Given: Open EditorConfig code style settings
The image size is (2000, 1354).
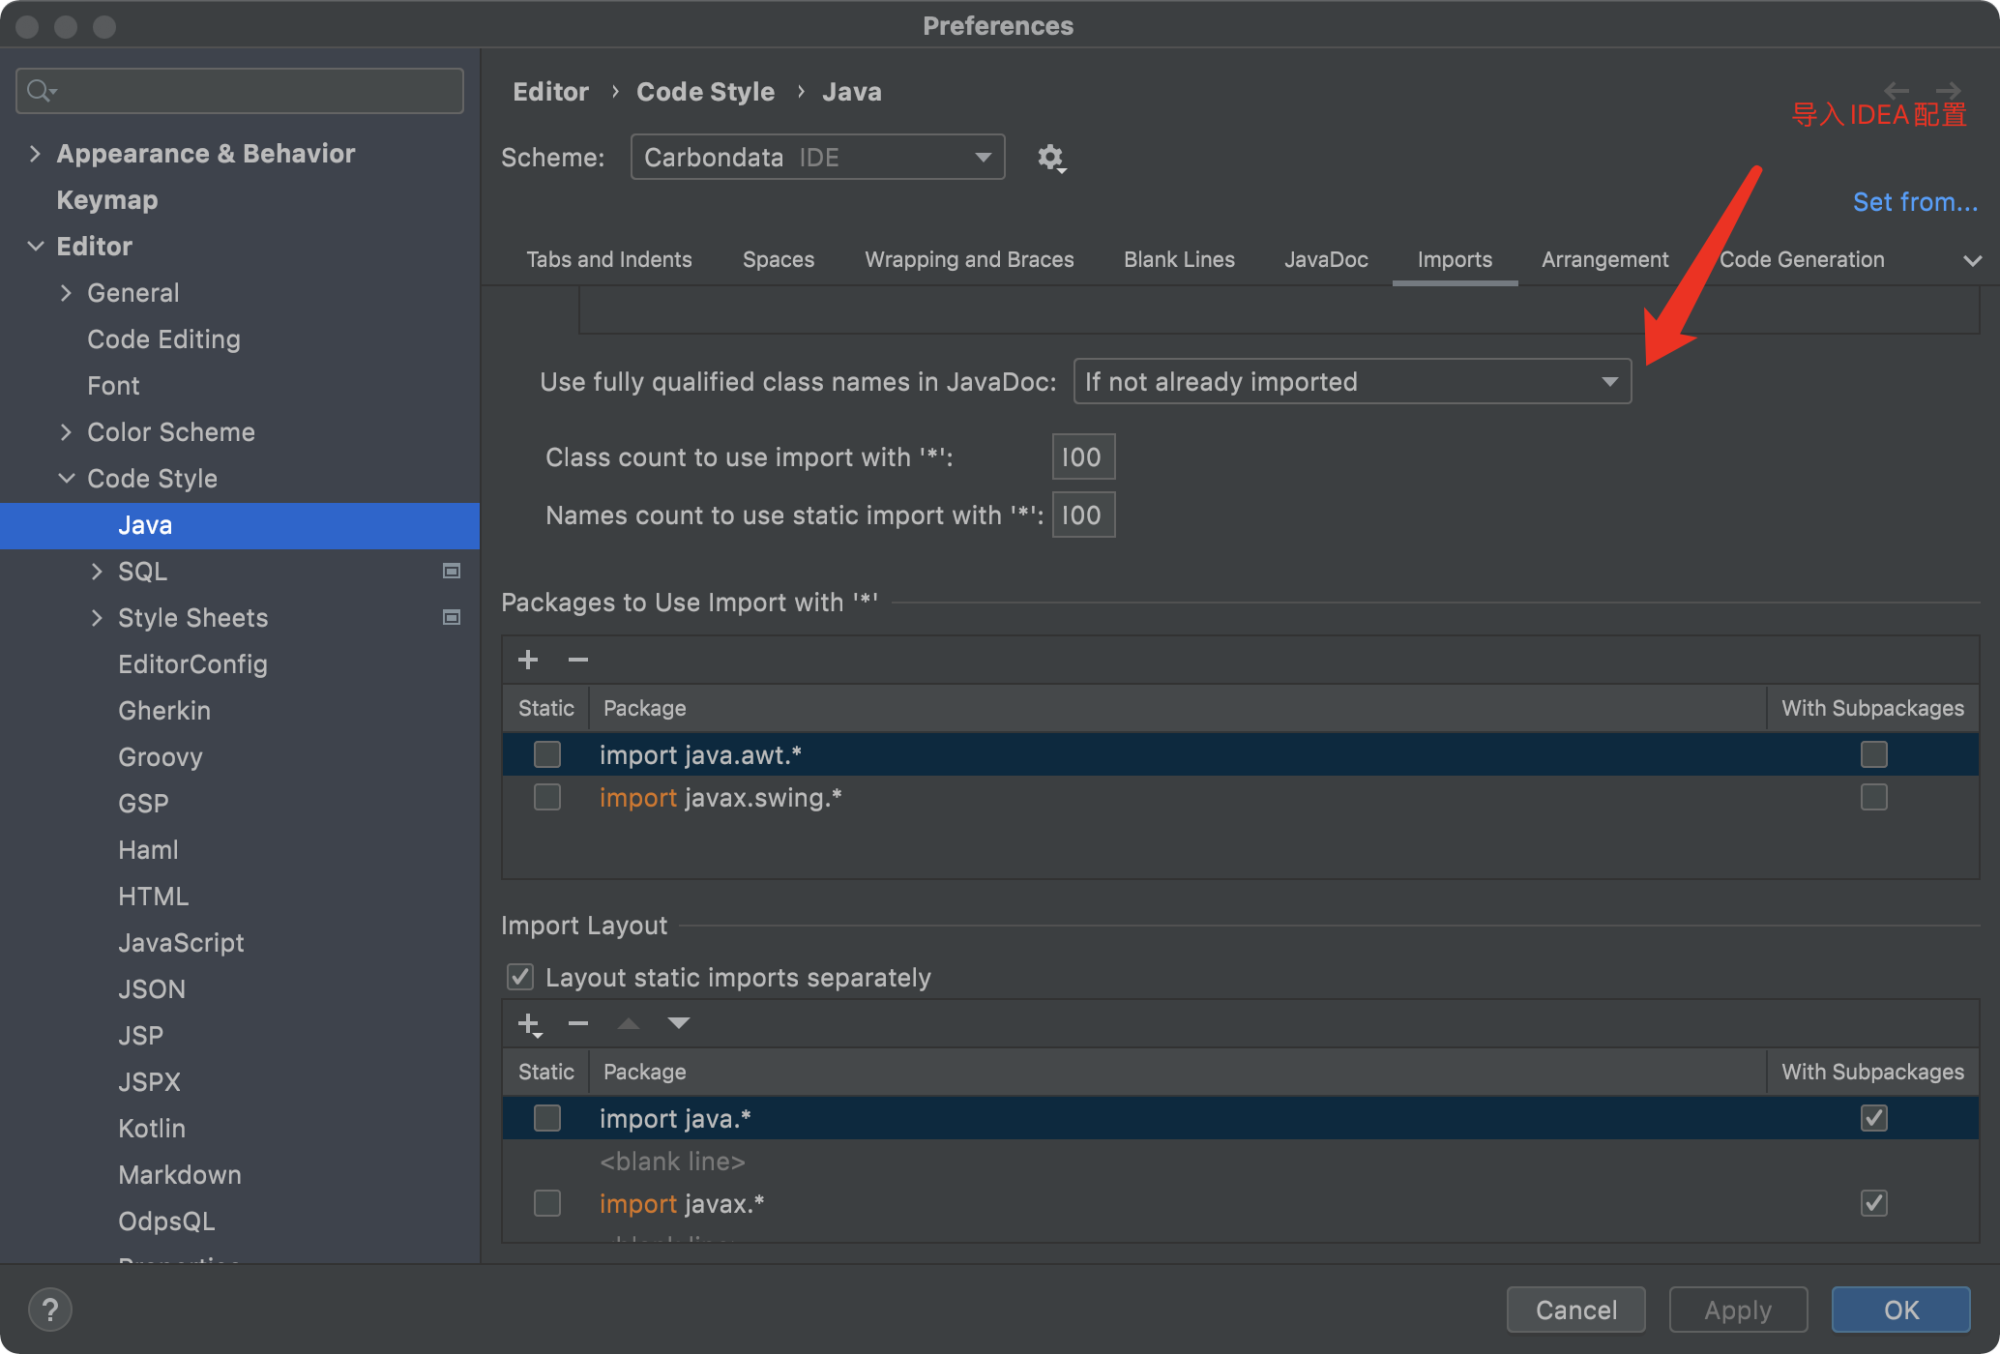Looking at the screenshot, I should click(193, 664).
